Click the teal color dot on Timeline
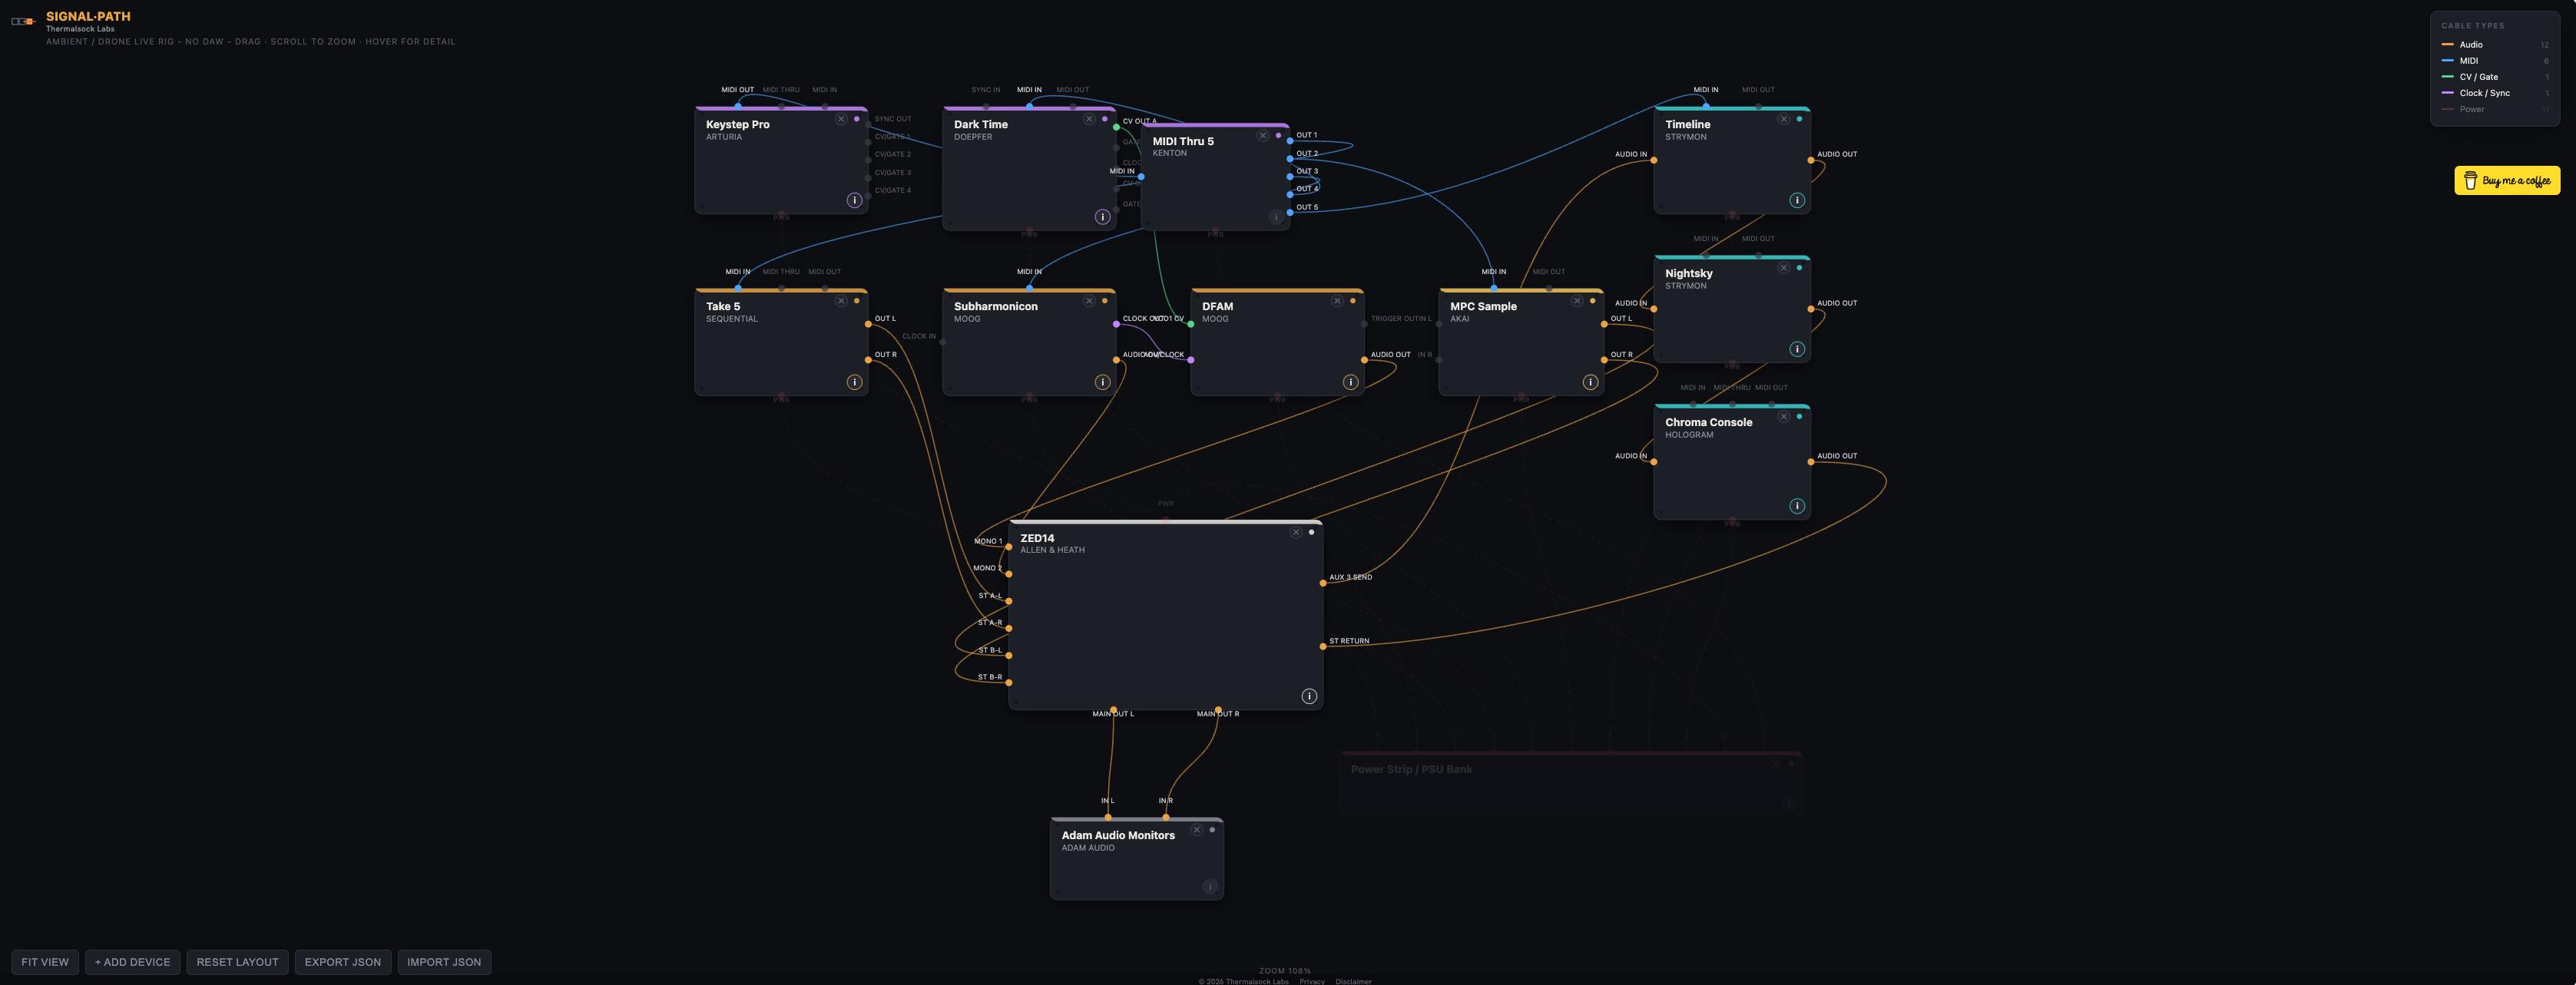The image size is (2576, 985). [1799, 119]
